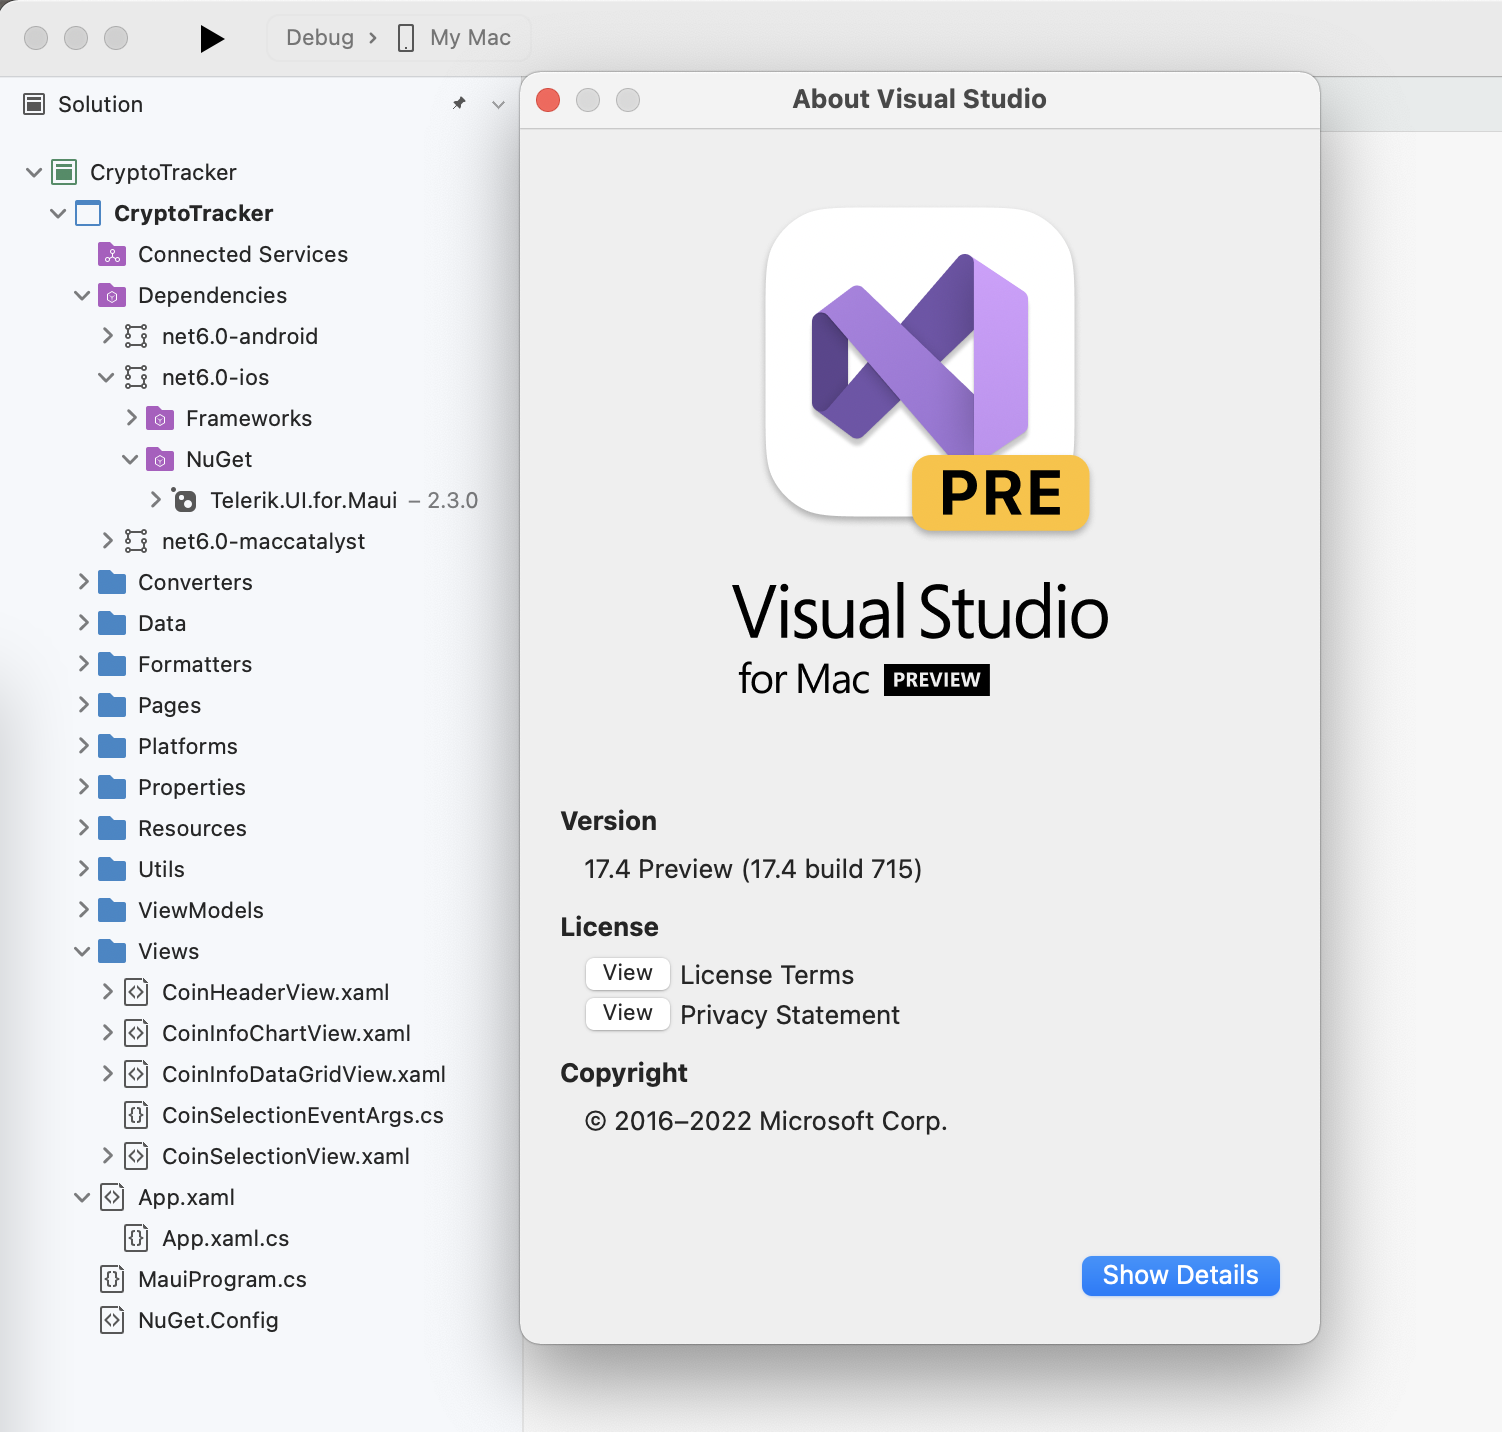
Task: Select the My Mac run target
Action: pos(455,38)
